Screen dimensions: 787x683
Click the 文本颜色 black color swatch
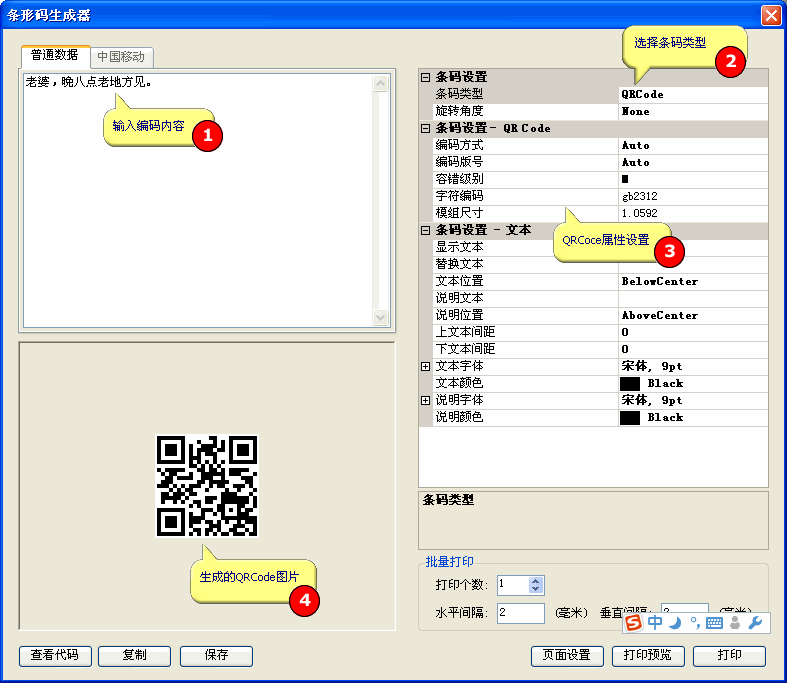tap(630, 383)
